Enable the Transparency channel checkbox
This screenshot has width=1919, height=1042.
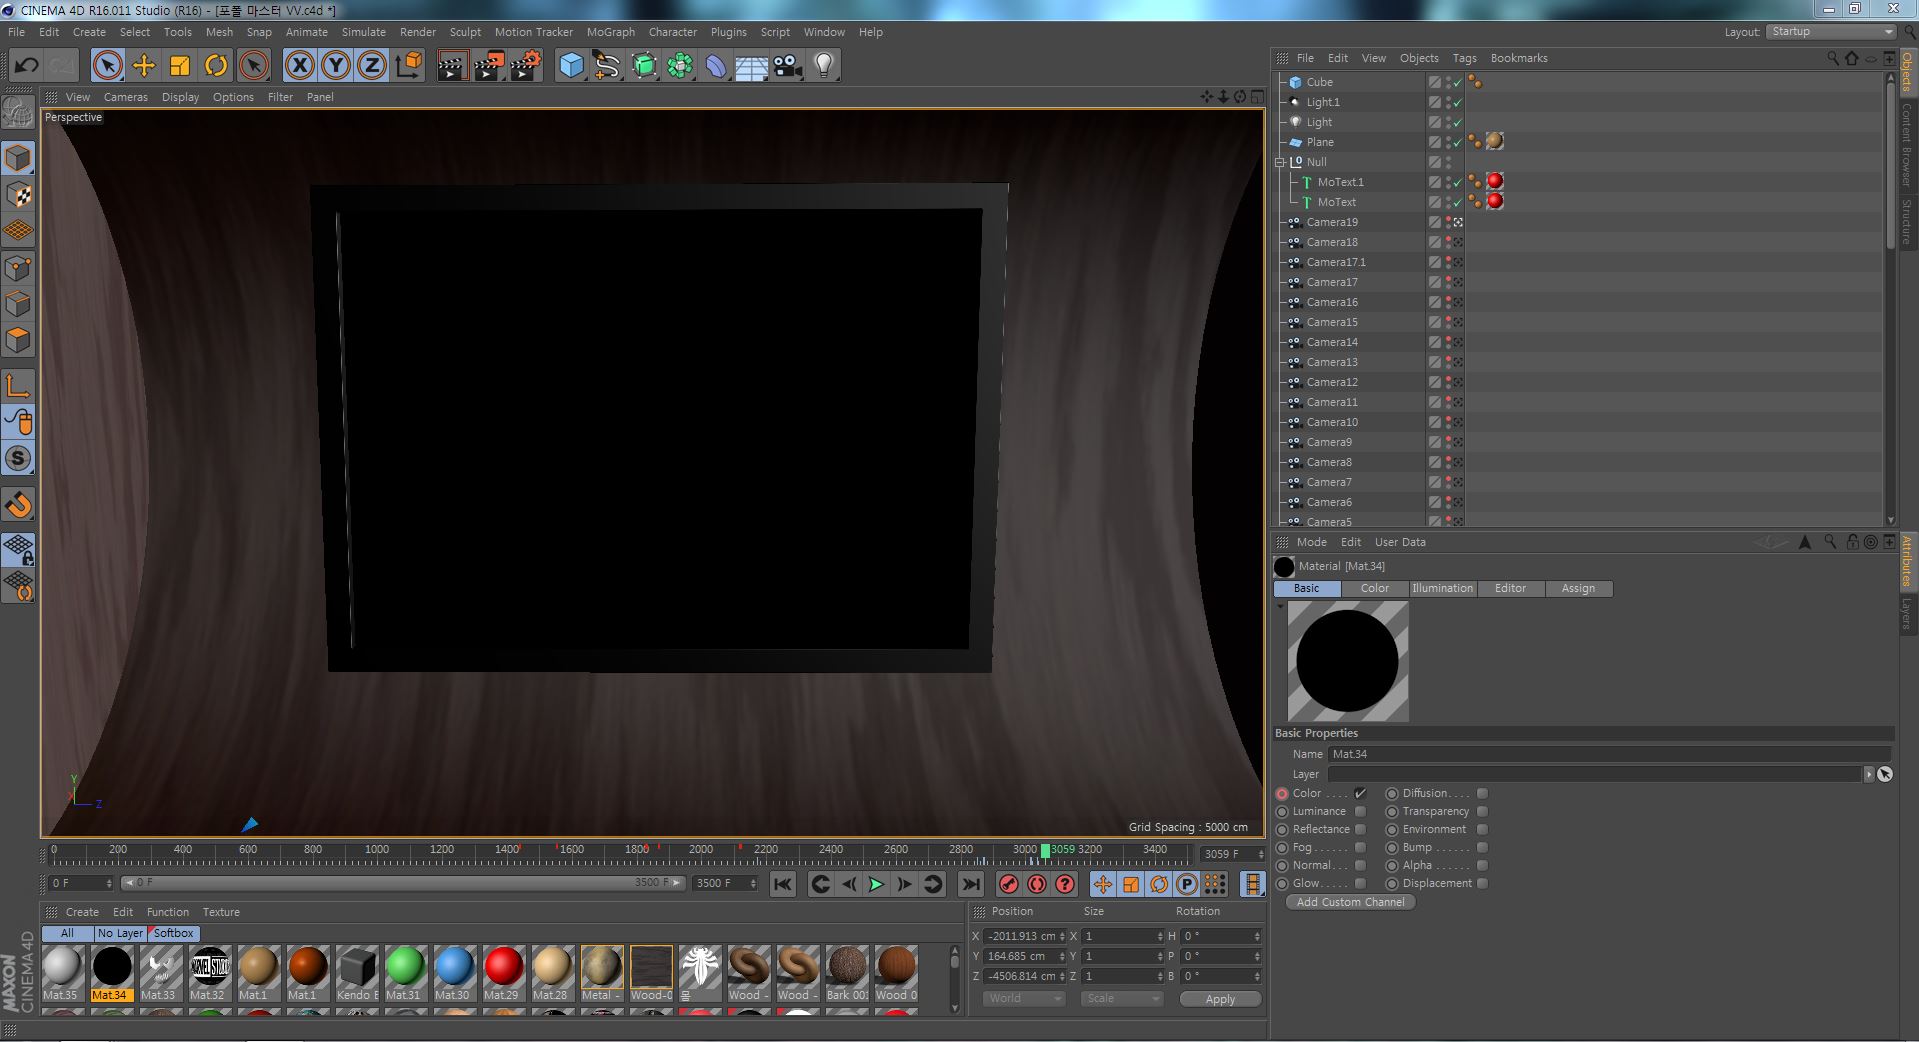click(x=1482, y=811)
